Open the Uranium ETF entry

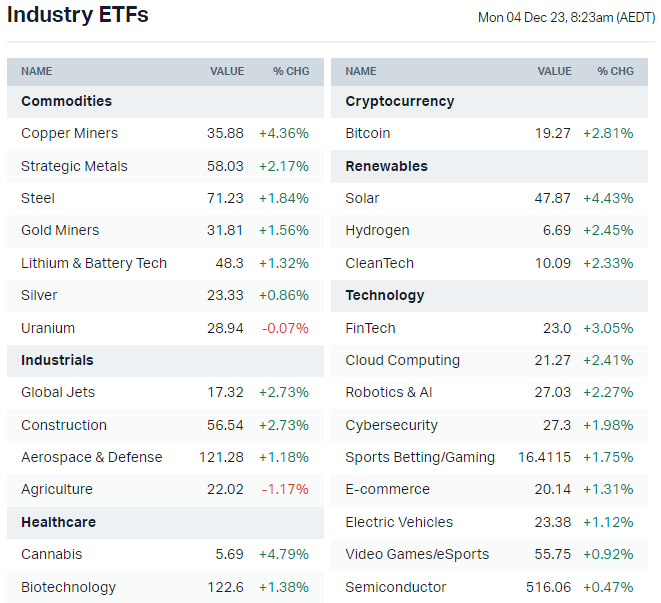pyautogui.click(x=48, y=328)
